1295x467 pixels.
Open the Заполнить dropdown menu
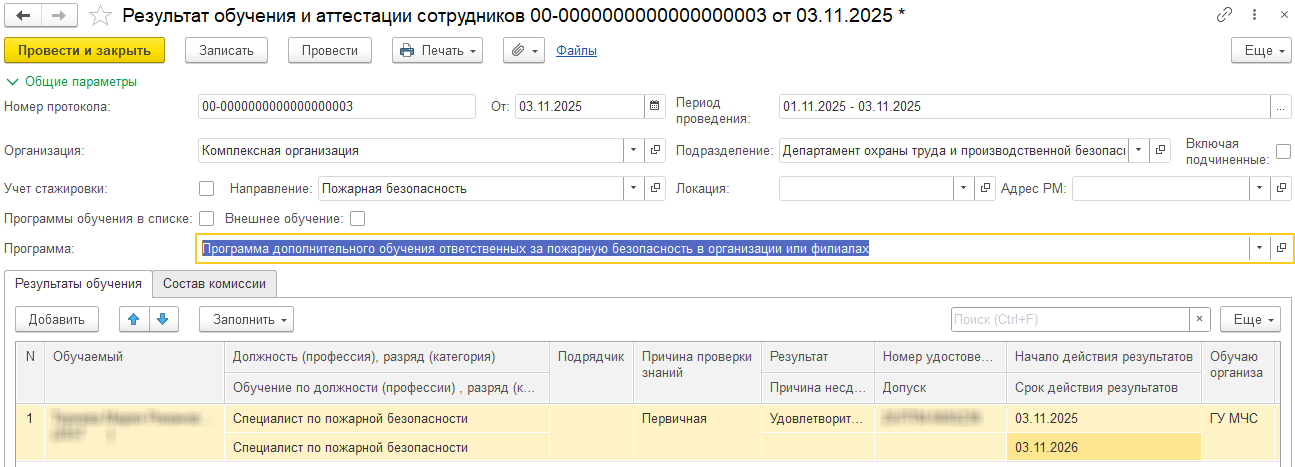coord(246,319)
